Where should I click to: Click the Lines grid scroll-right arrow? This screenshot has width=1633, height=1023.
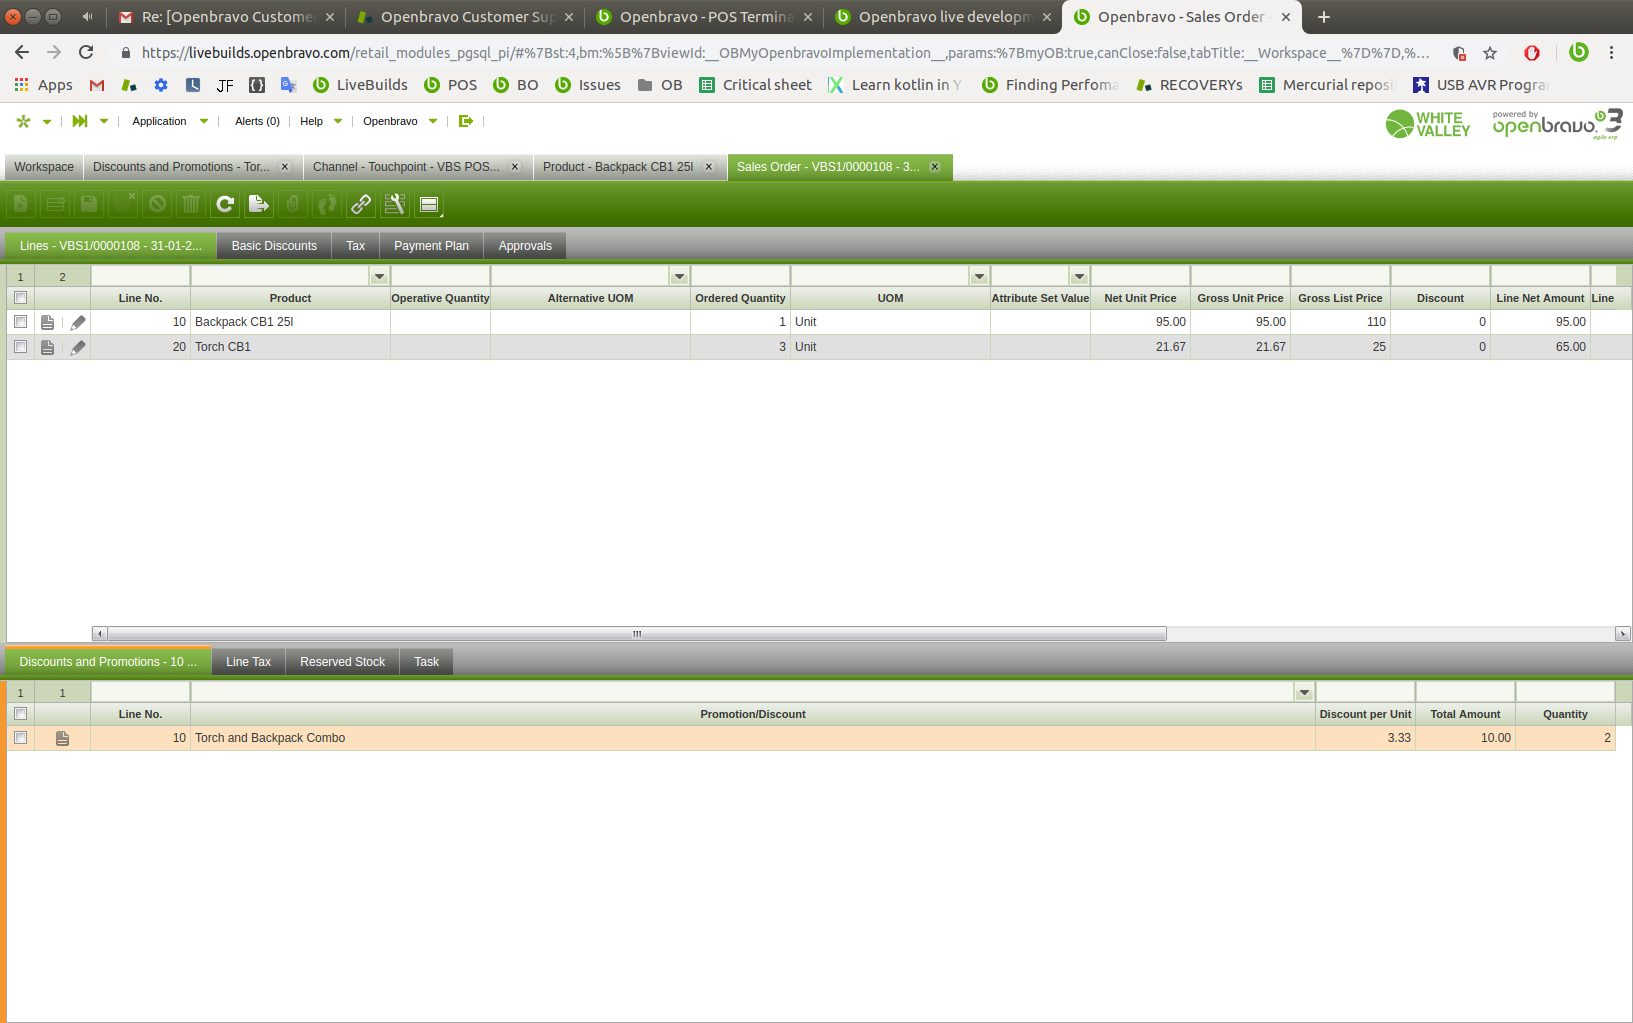1623,634
